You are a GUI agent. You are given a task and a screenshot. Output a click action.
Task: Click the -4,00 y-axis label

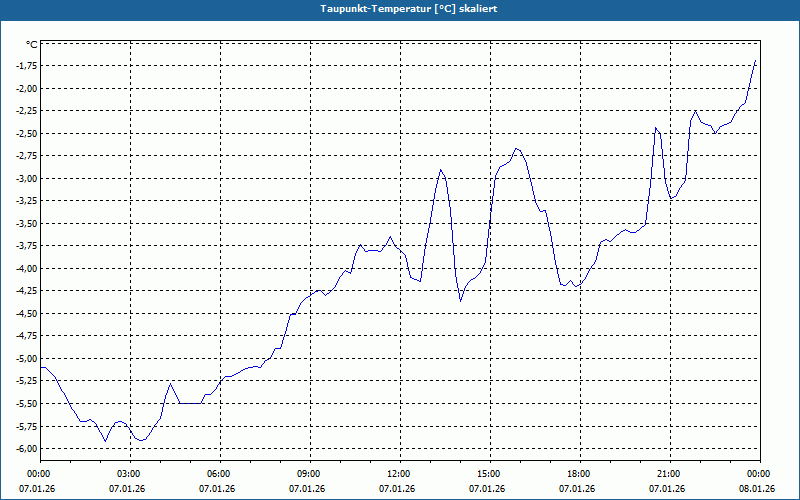[x=28, y=268]
